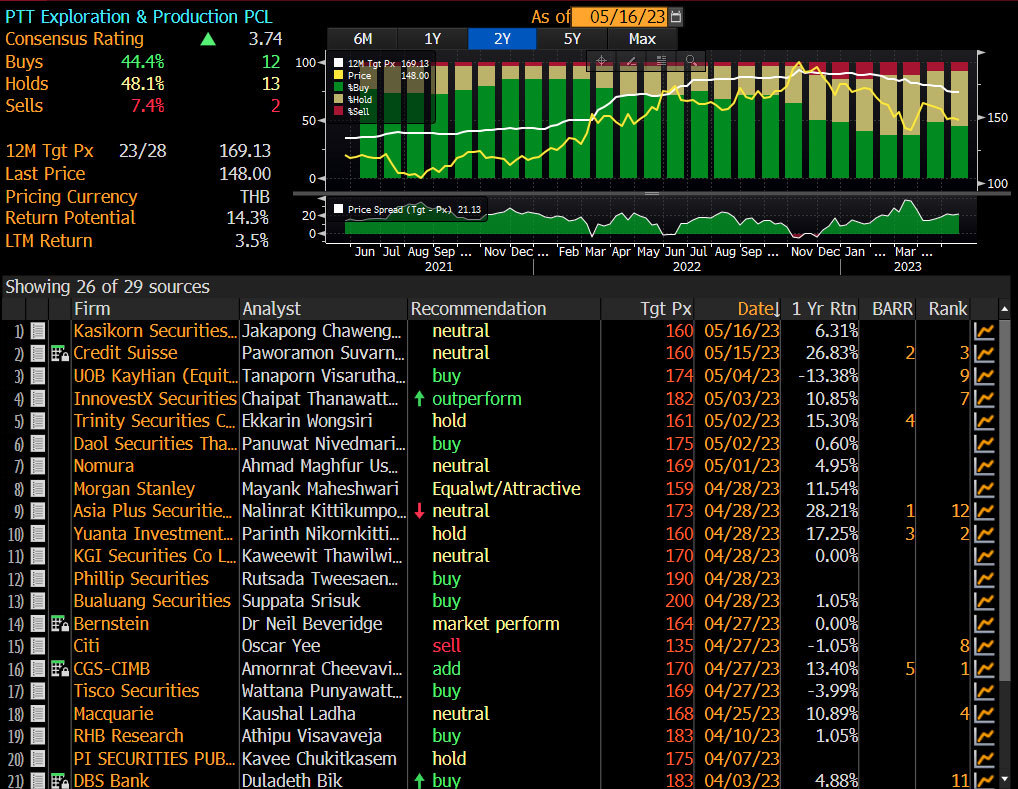Open analyst chart icon for InnovestX Securities row
Screen dimensions: 1018x789
(x=984, y=399)
